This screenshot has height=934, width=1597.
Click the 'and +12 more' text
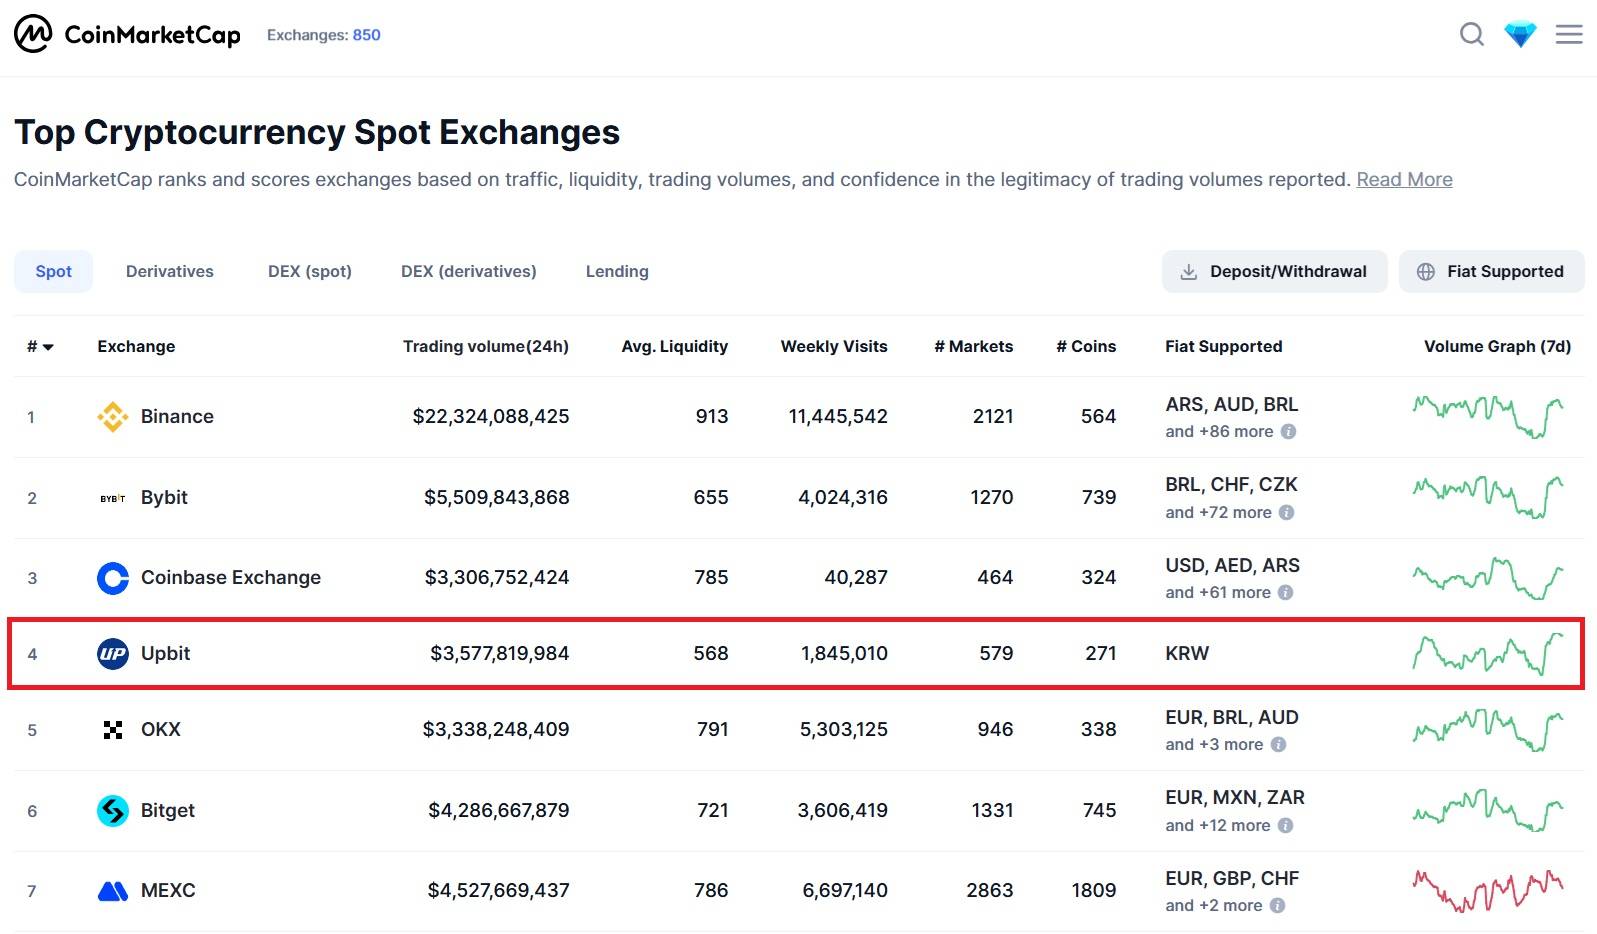[1218, 826]
